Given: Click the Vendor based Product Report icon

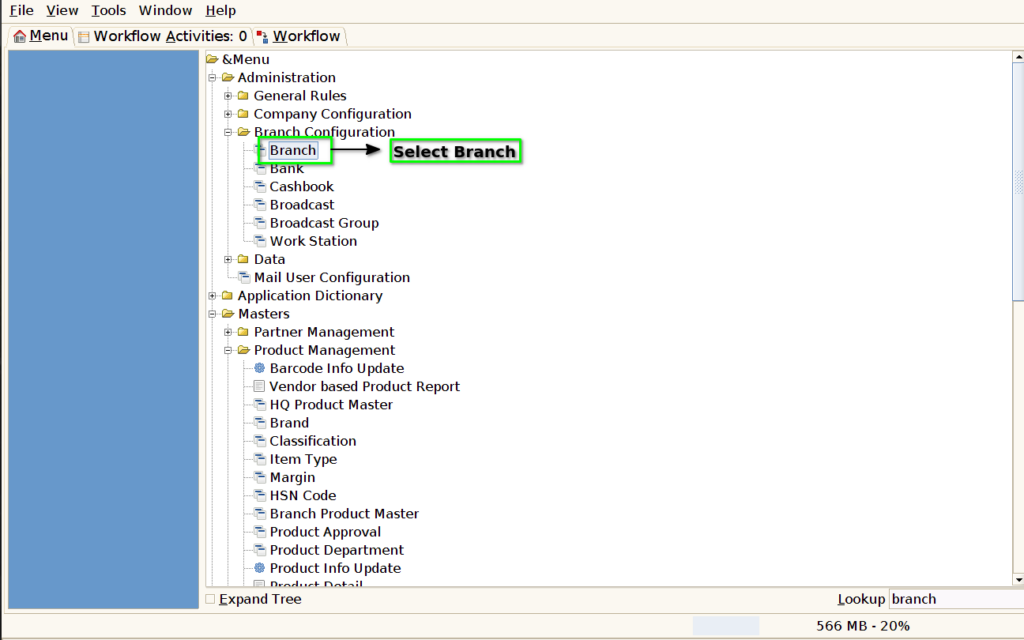Looking at the screenshot, I should pyautogui.click(x=259, y=387).
